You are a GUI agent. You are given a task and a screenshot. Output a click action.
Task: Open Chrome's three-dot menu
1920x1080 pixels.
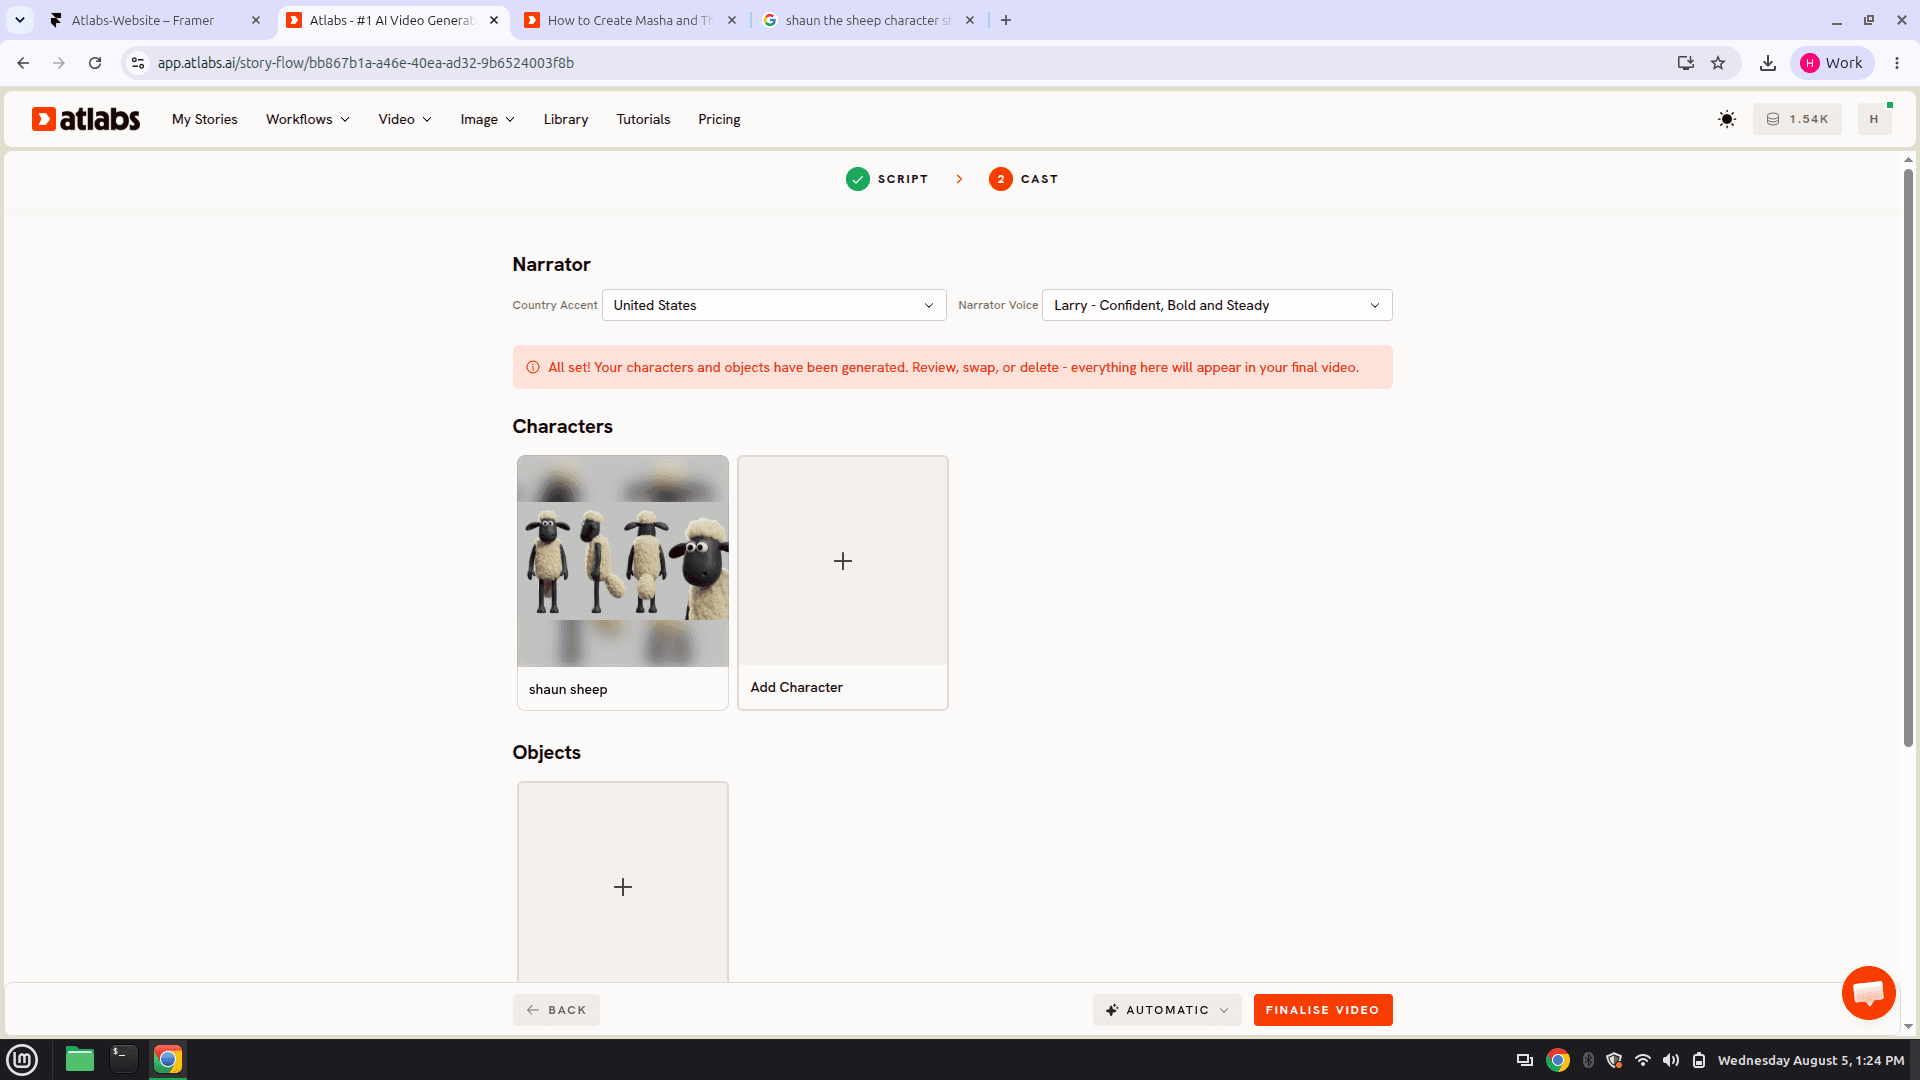(1897, 63)
